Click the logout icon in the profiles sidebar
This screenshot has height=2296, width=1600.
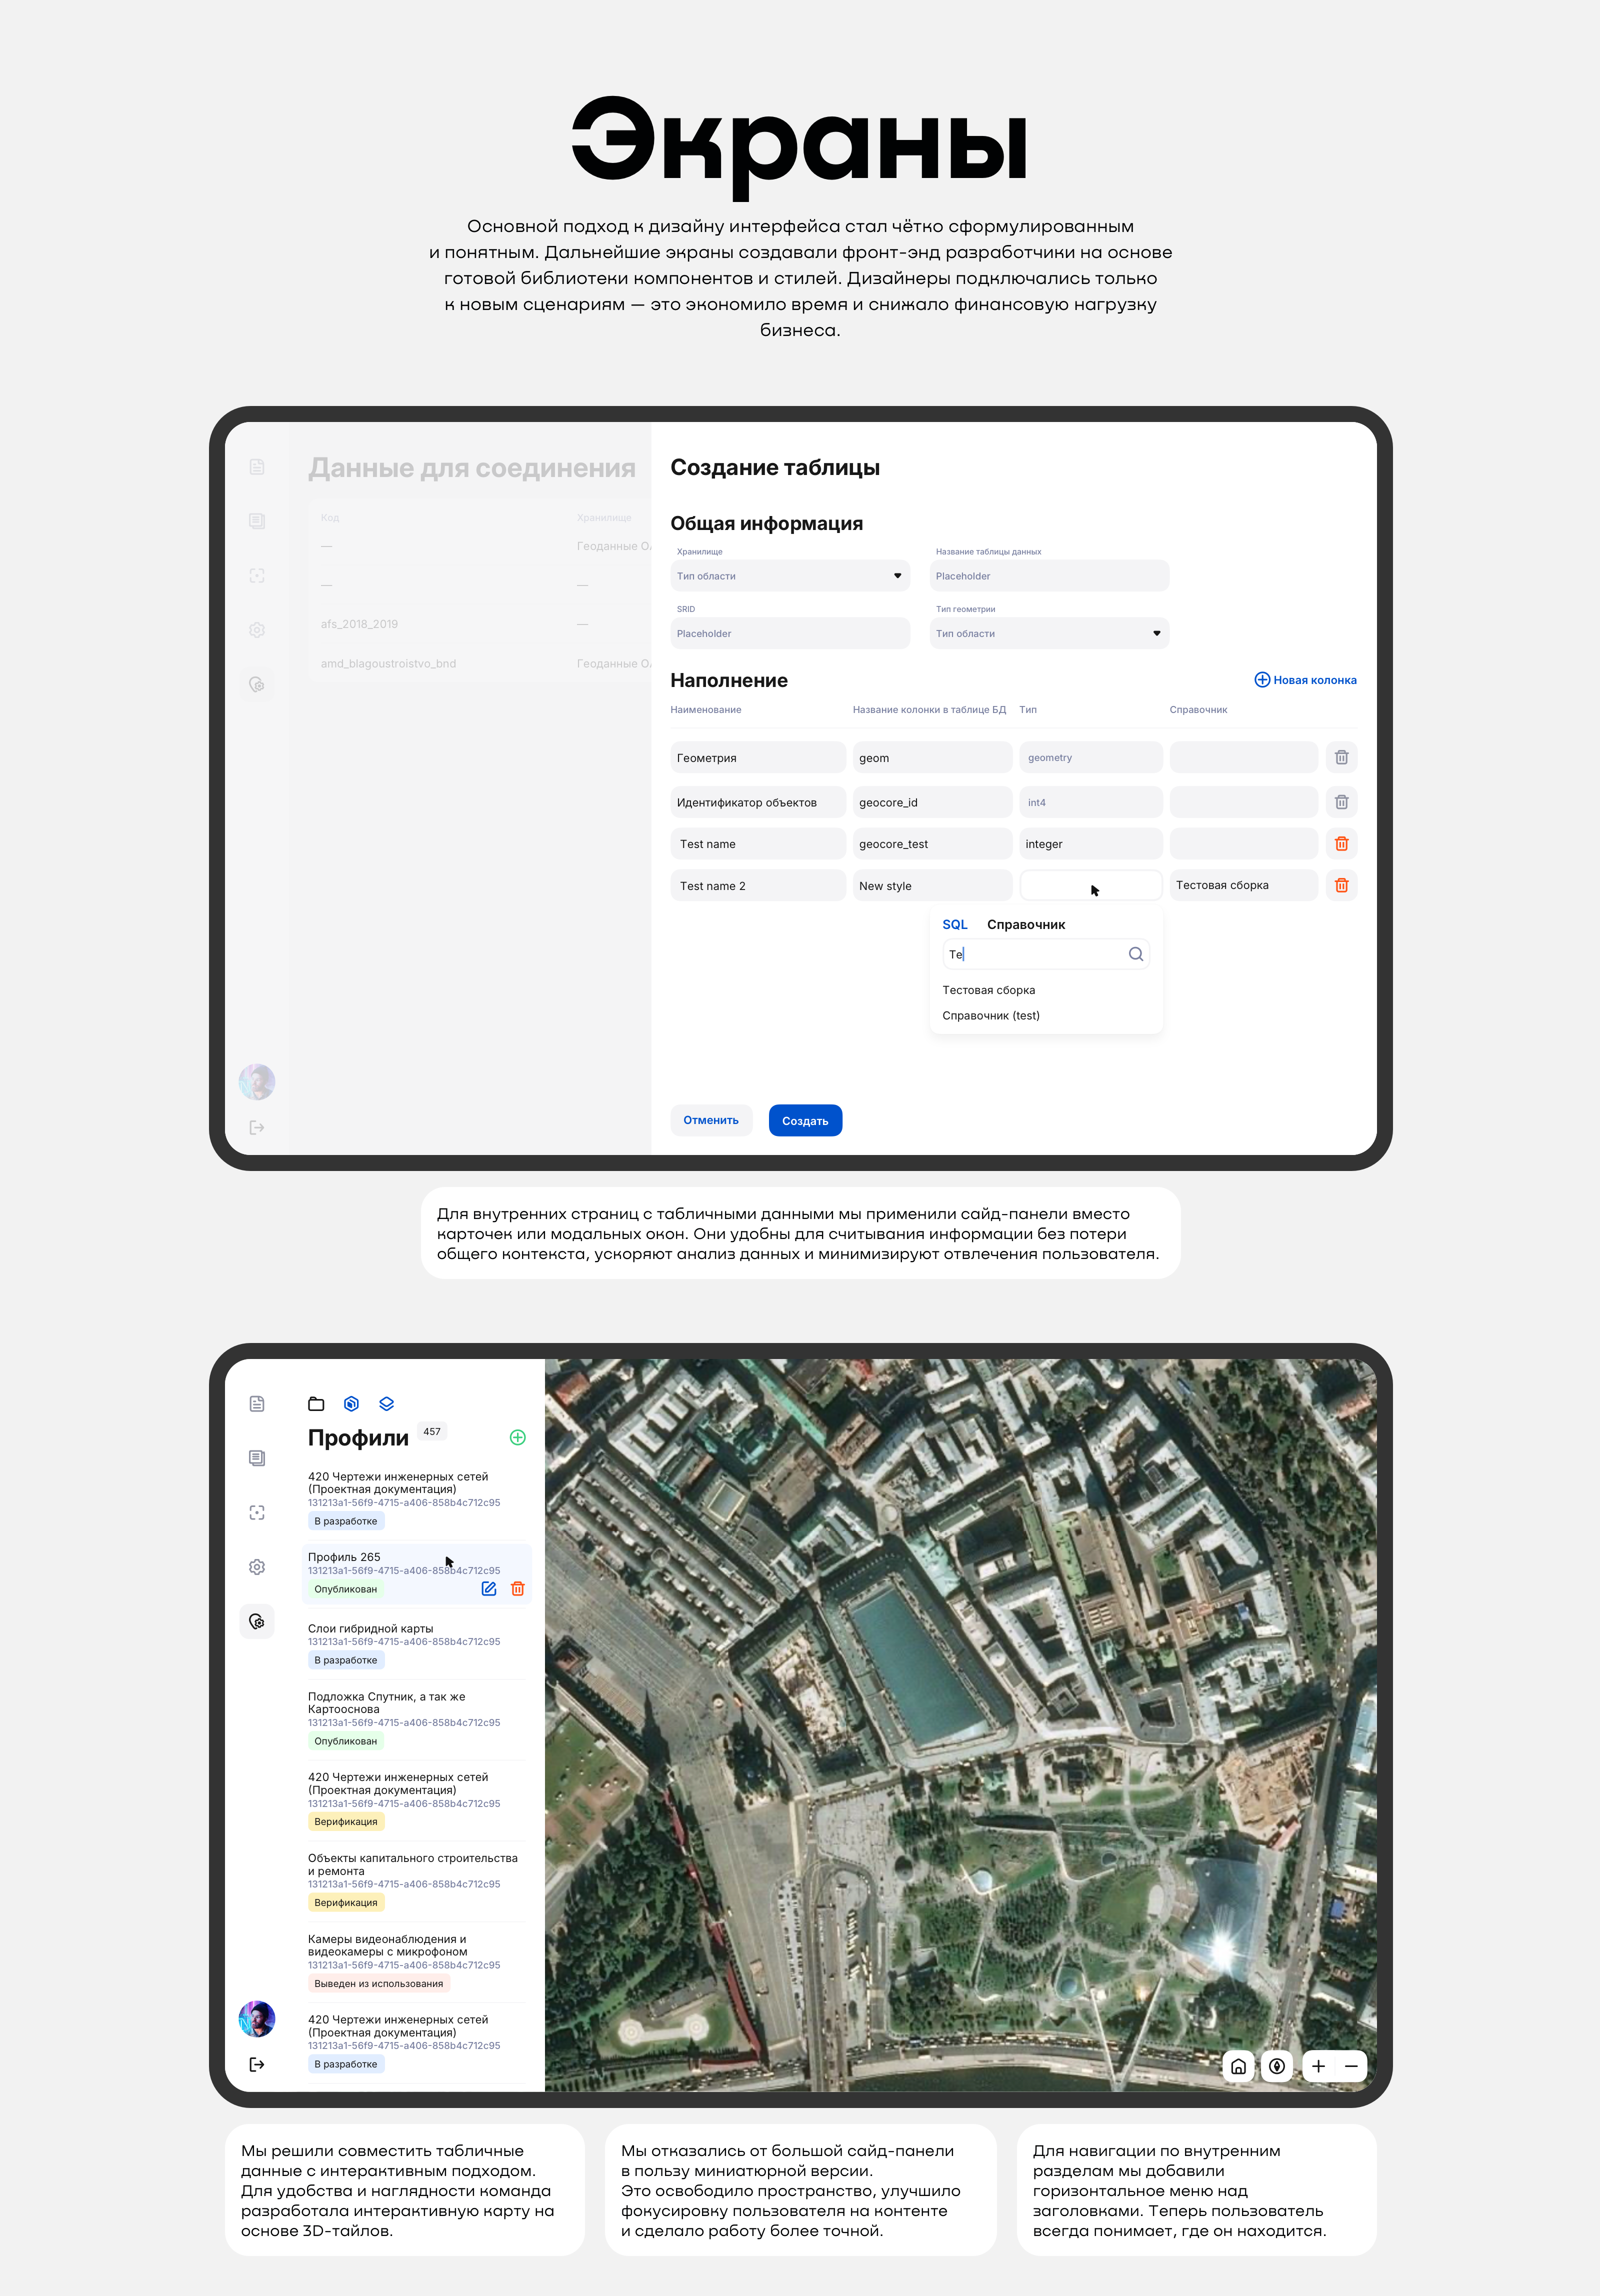(x=257, y=2064)
